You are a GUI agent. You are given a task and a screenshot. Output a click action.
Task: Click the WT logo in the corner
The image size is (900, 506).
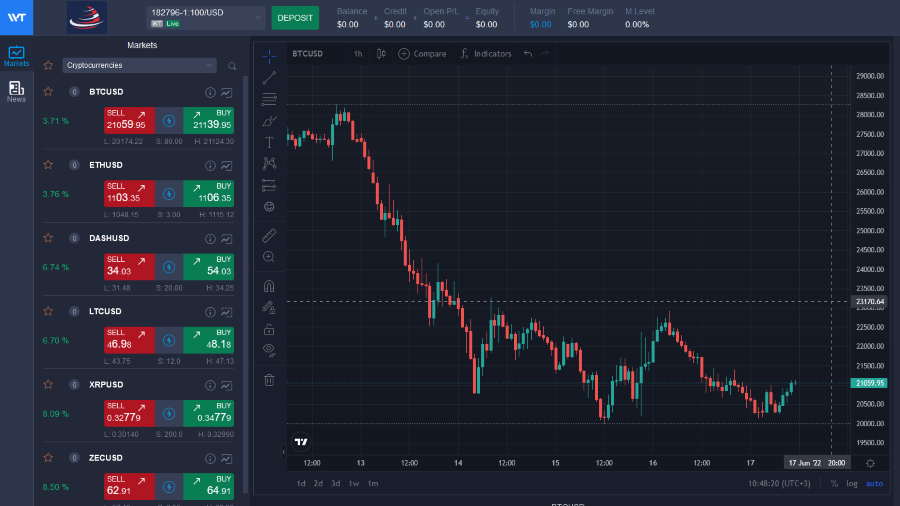(x=16, y=17)
